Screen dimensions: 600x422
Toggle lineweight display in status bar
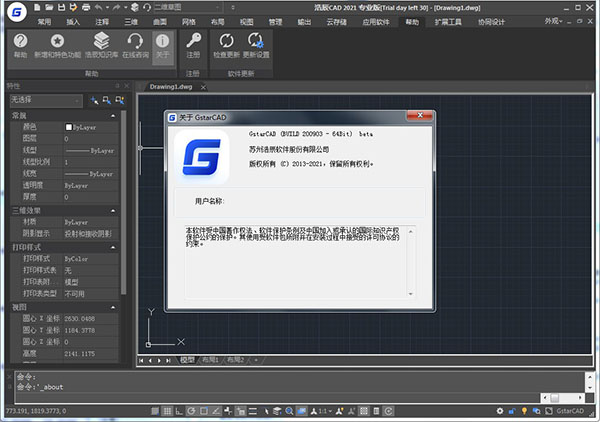pos(253,411)
